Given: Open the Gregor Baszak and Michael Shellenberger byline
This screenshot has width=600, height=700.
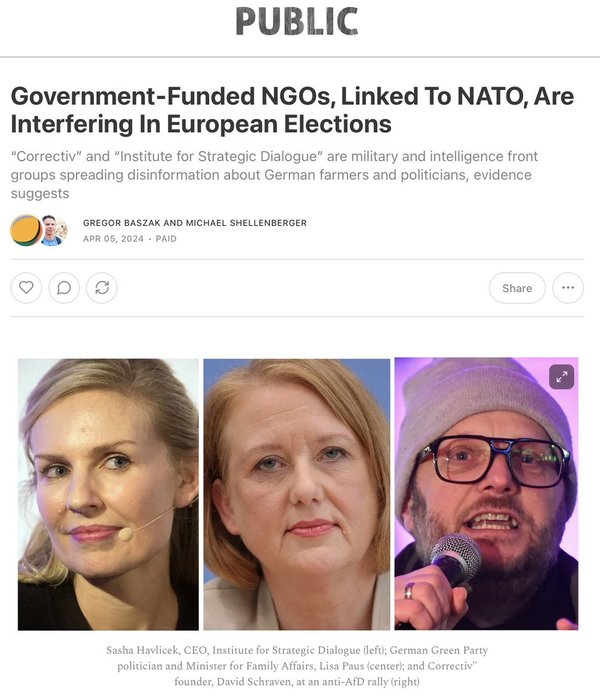Looking at the screenshot, I should 195,223.
